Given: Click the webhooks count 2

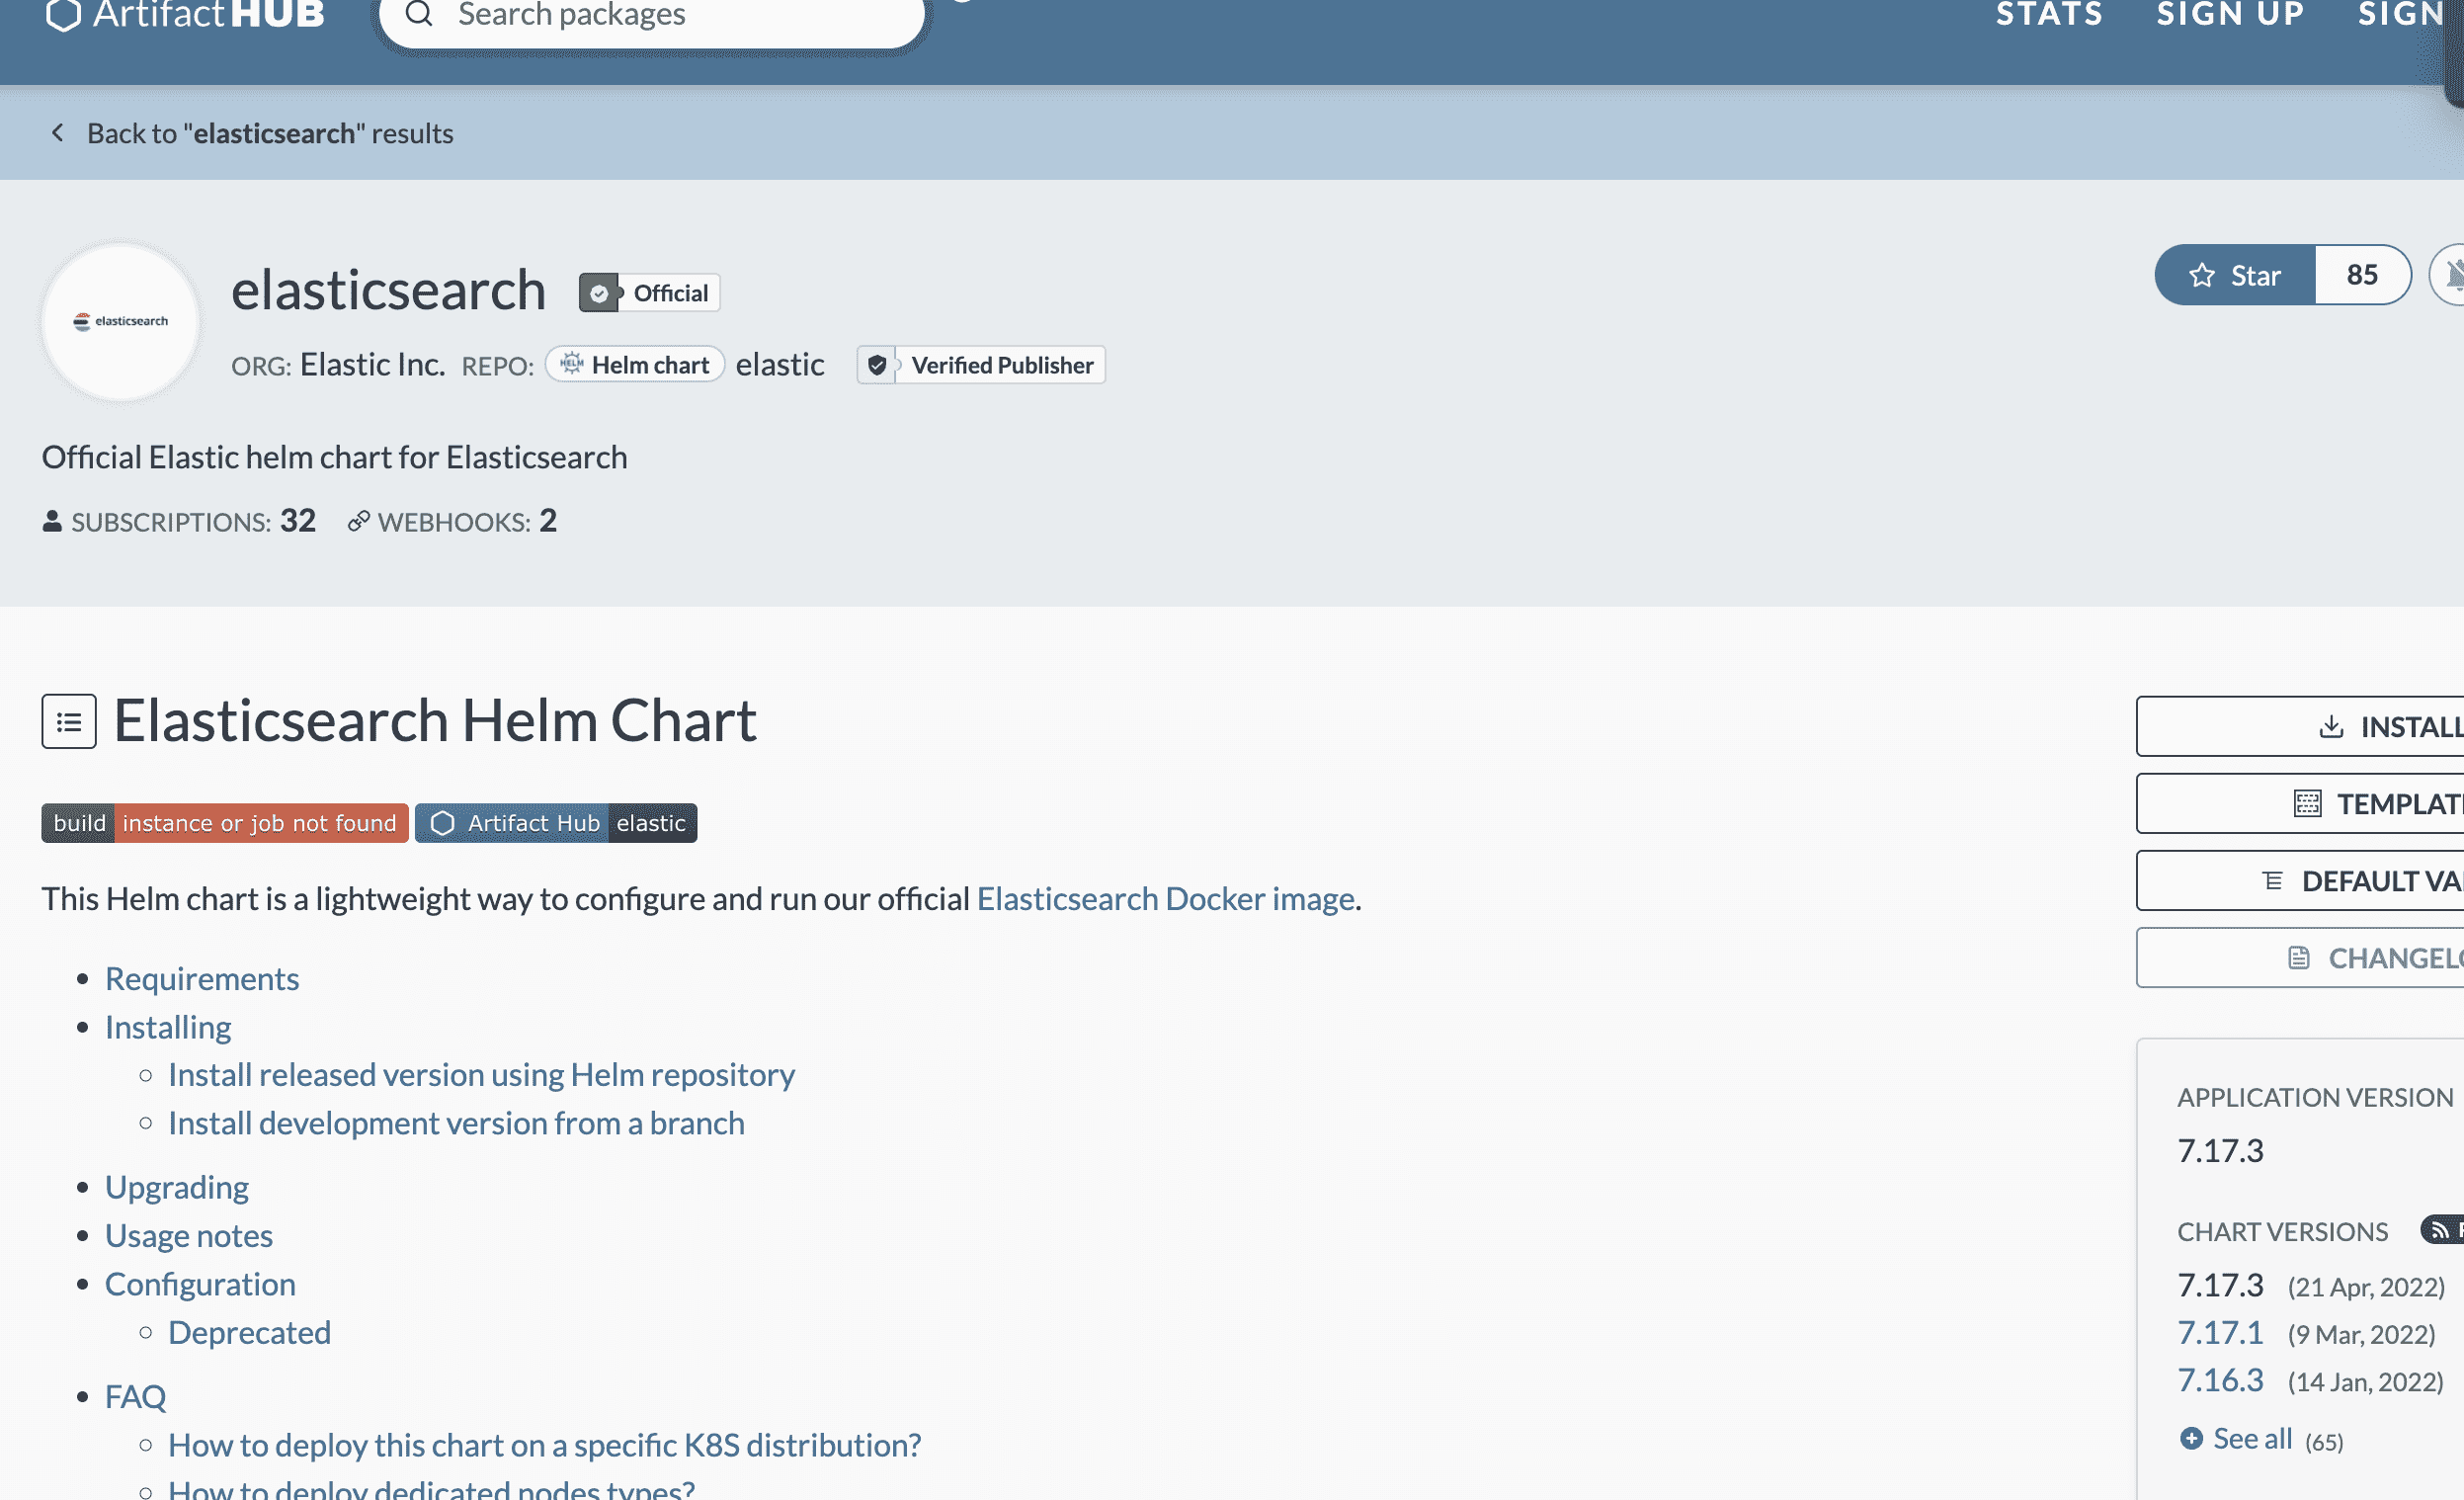Looking at the screenshot, I should [x=548, y=520].
